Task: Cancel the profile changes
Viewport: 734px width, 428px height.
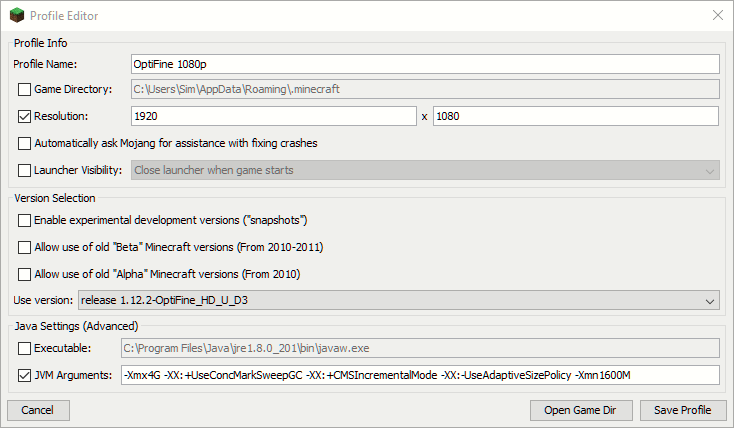Action: [x=38, y=410]
